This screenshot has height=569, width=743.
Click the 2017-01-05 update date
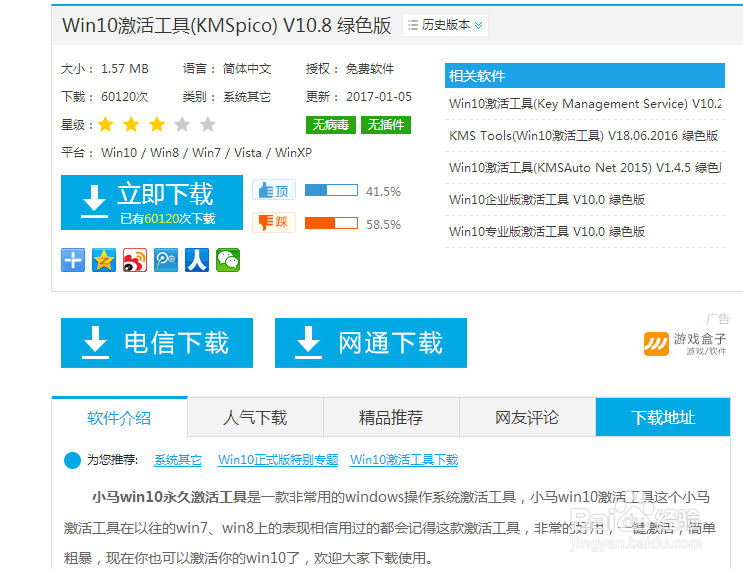(379, 97)
